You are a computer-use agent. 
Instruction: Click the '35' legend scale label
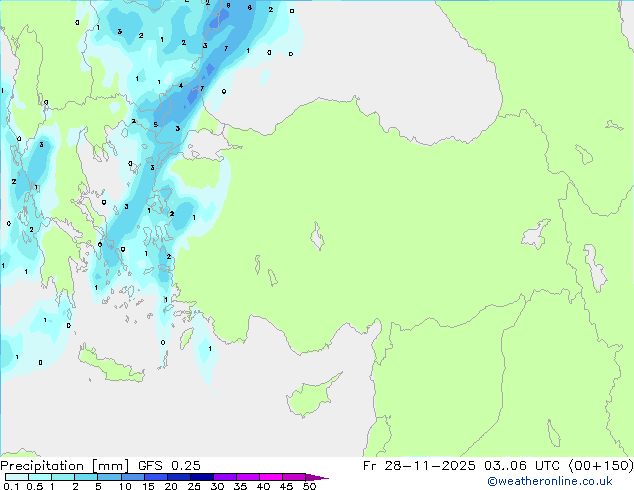click(x=240, y=486)
